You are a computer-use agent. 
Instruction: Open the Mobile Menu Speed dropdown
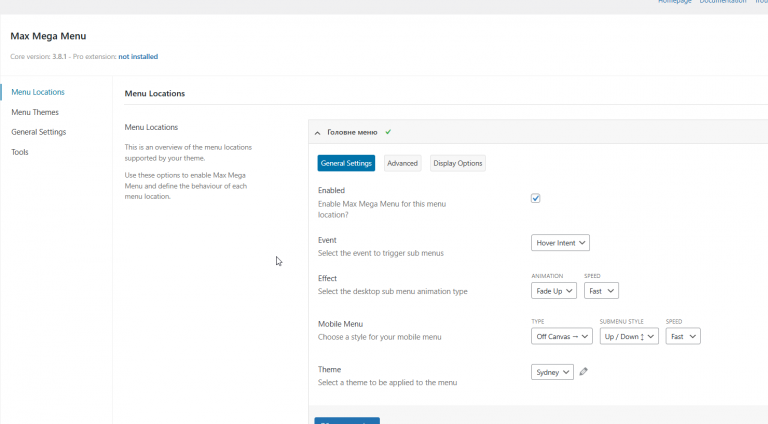pyautogui.click(x=682, y=336)
